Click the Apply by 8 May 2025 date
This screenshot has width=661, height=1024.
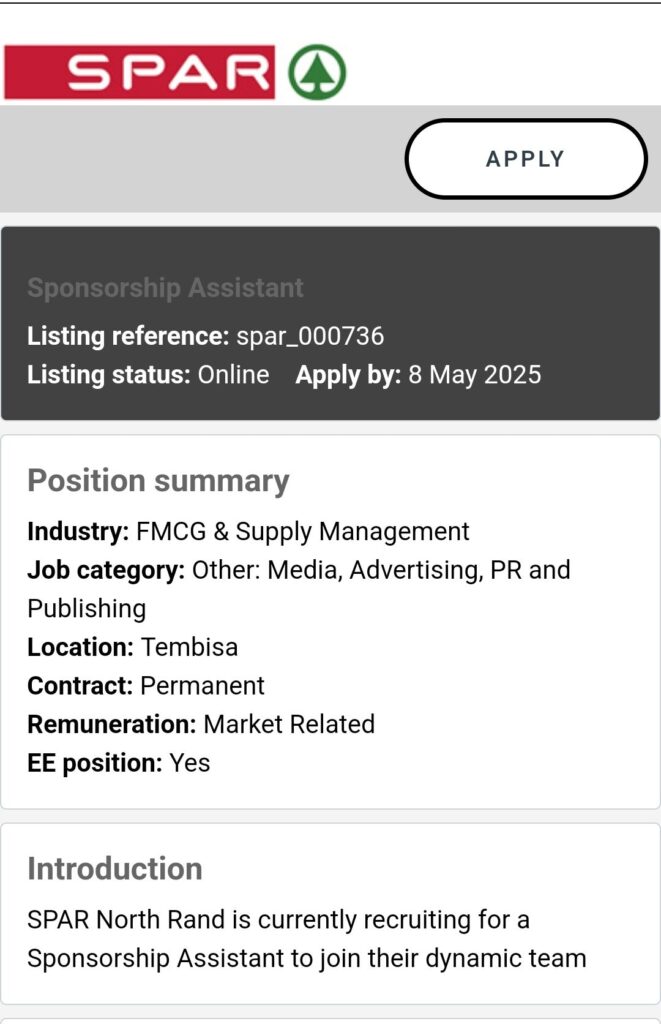point(474,375)
